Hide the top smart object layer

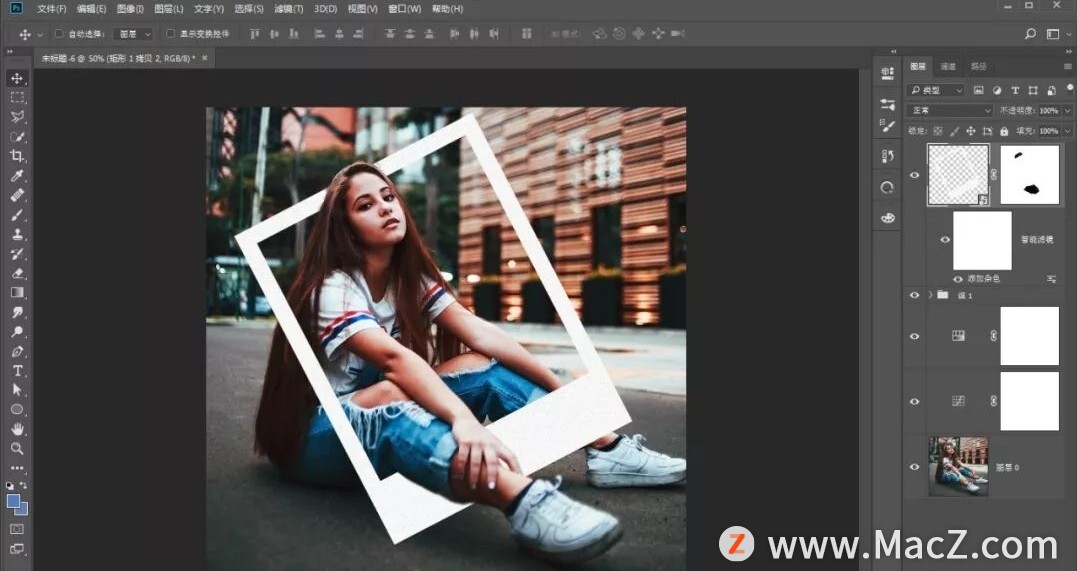pyautogui.click(x=914, y=175)
